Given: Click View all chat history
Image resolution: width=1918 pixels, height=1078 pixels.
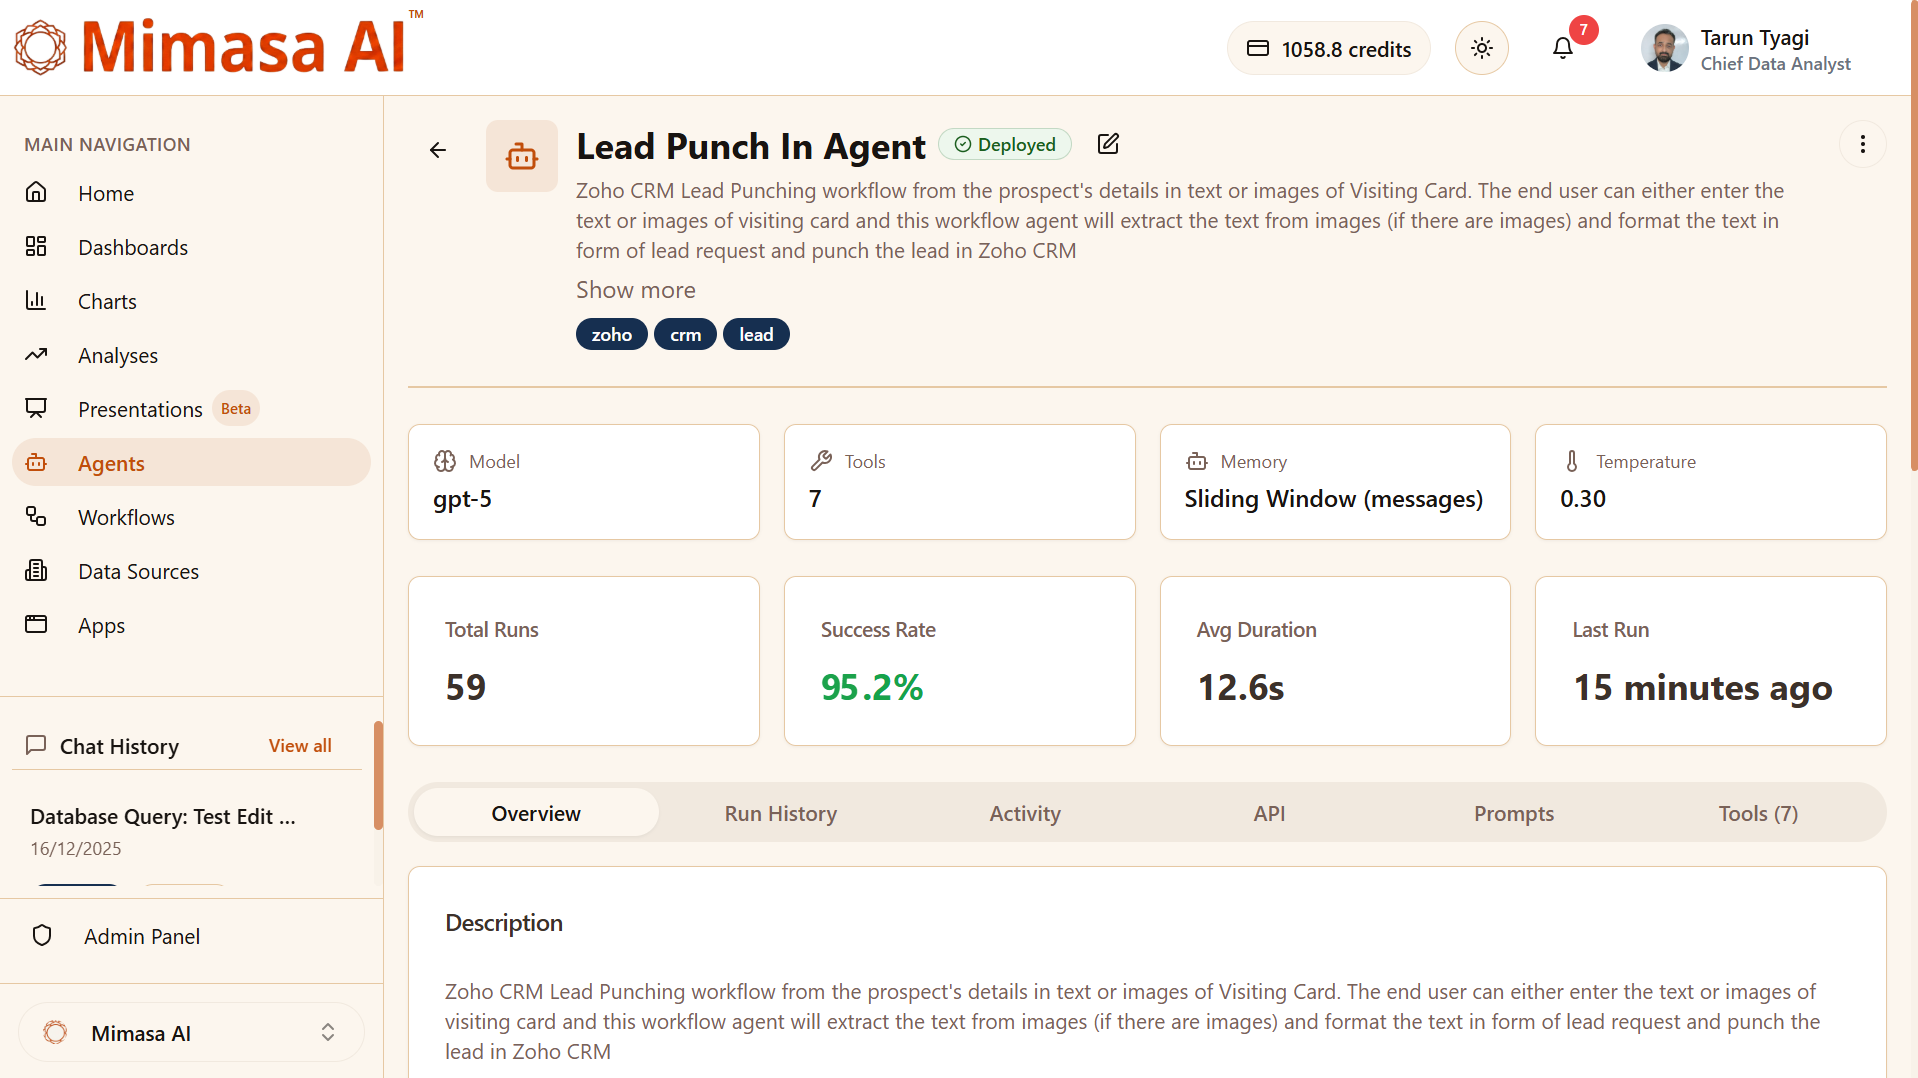Looking at the screenshot, I should click(300, 746).
